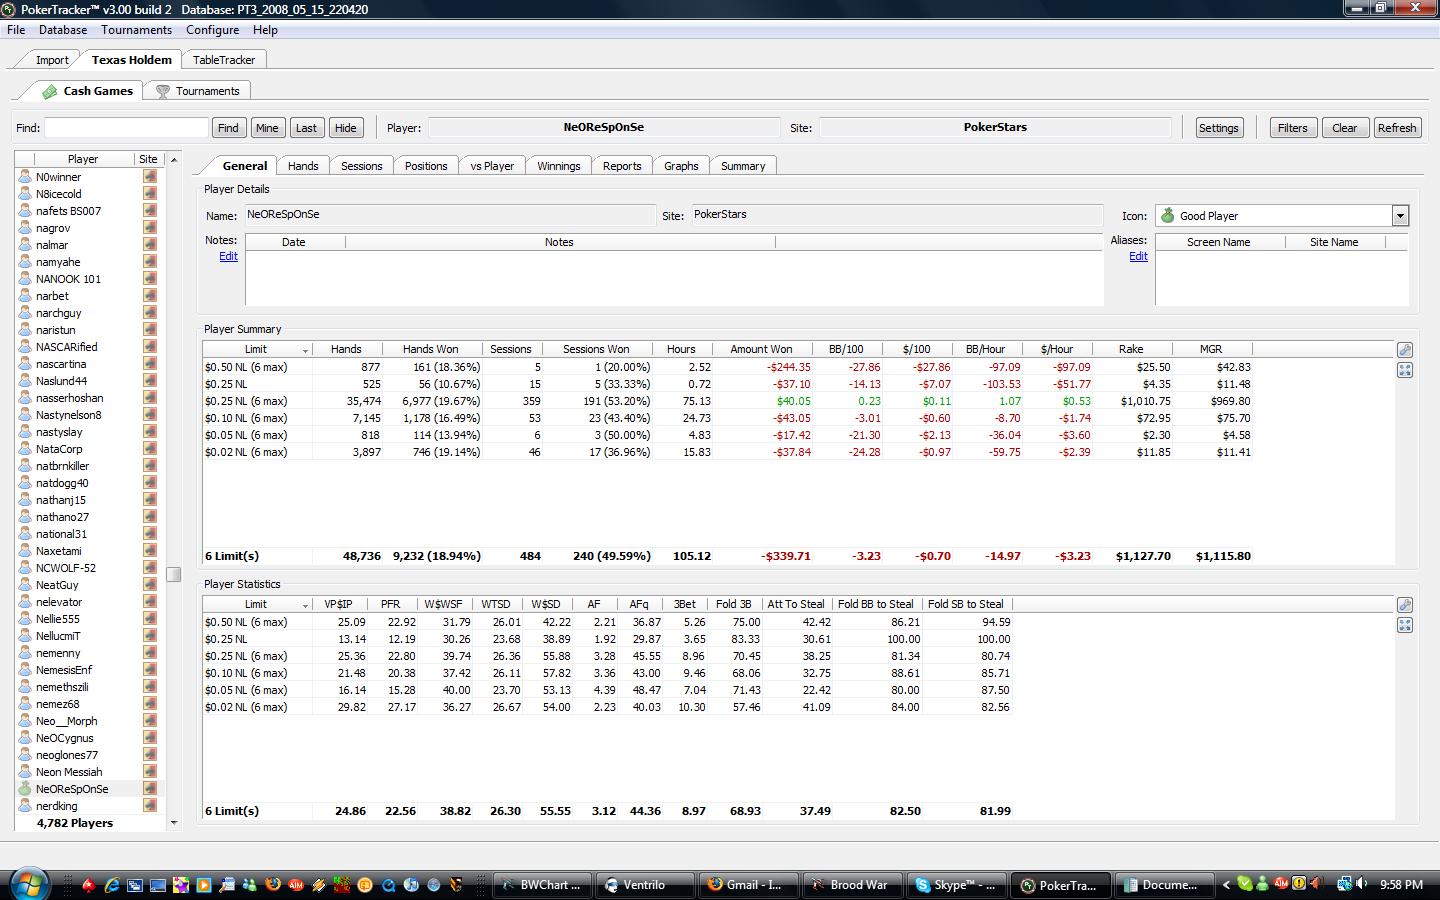The image size is (1440, 900).
Task: Click the Edit link under Aliases
Action: click(1138, 256)
